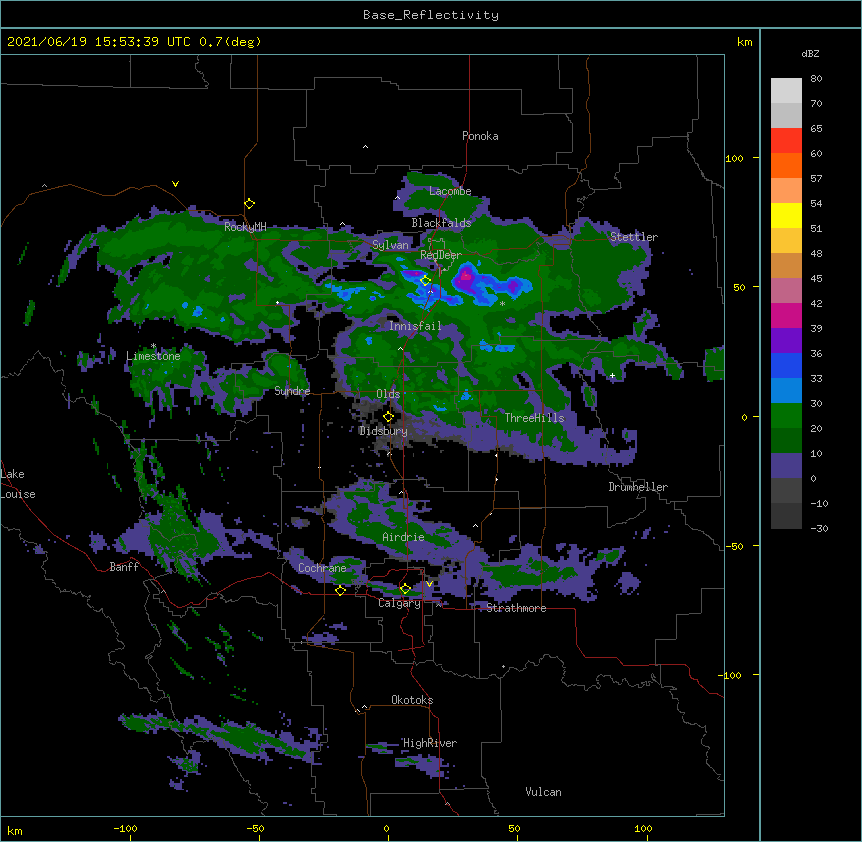Select the light gray 80-70 dBZ swatch

(786, 91)
